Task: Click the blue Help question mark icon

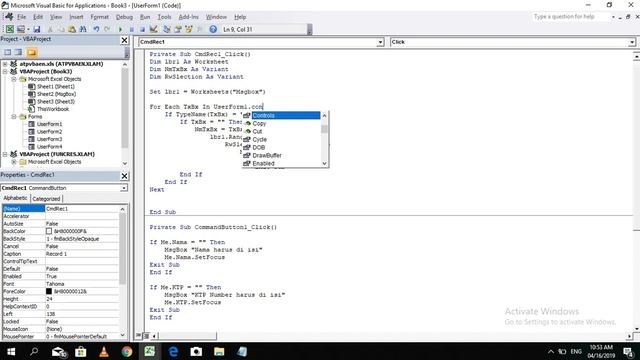Action: pos(213,29)
